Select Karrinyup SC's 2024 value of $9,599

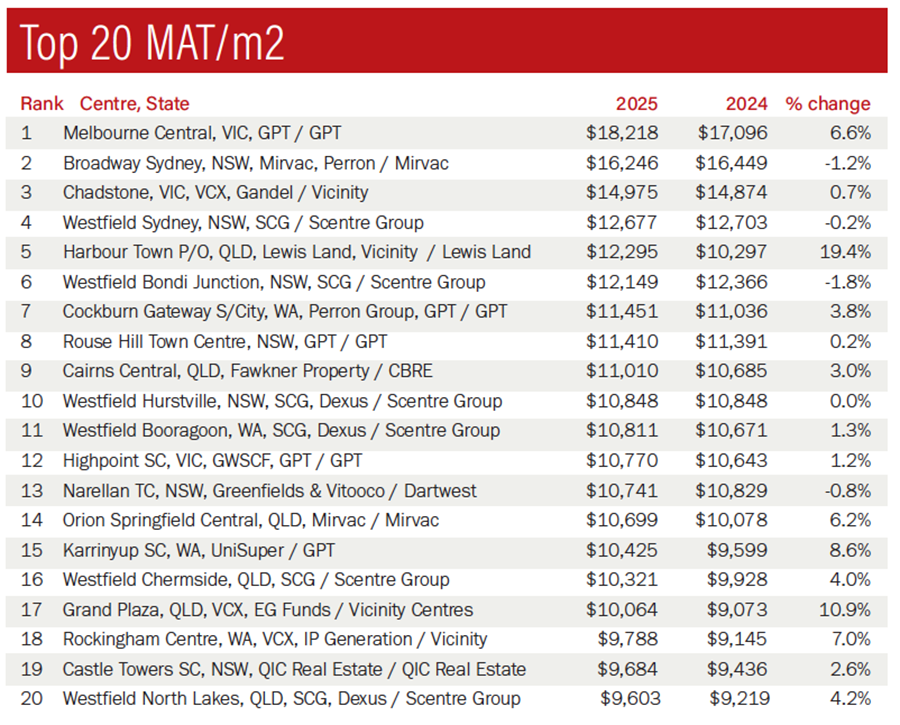(x=738, y=550)
